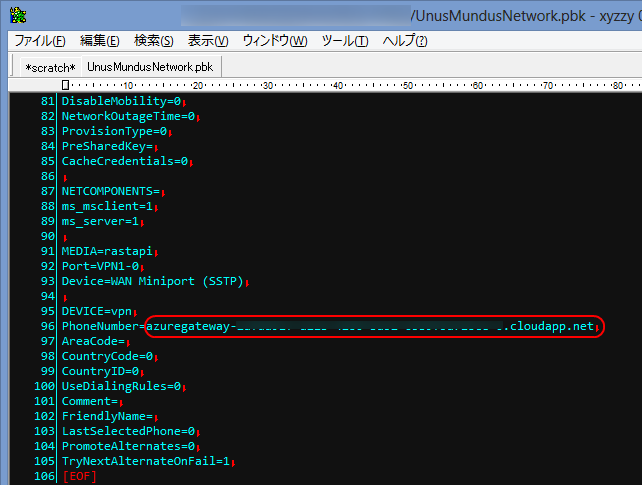Image resolution: width=642 pixels, height=485 pixels.
Task: Click the UseDialingRules=0 line
Action: pos(122,386)
